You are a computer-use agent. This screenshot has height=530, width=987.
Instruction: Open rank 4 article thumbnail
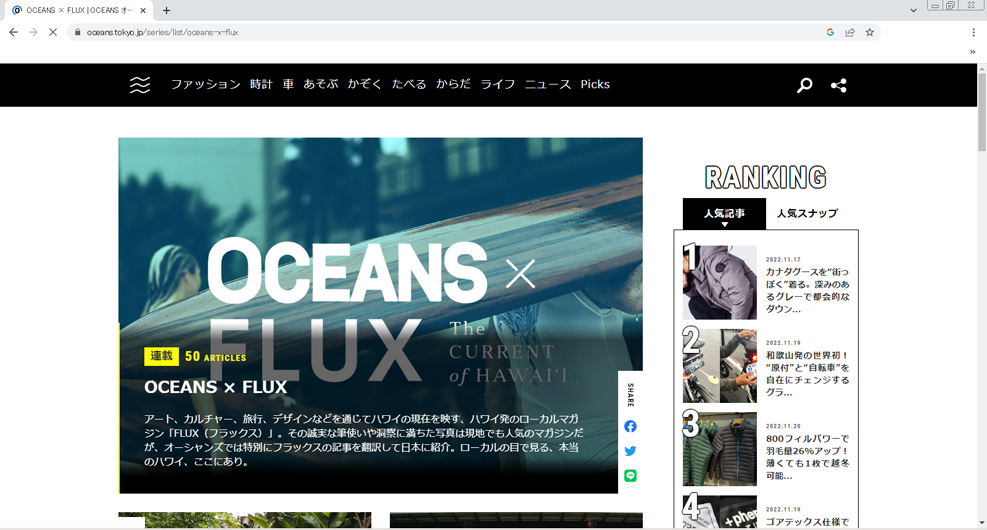(719, 512)
